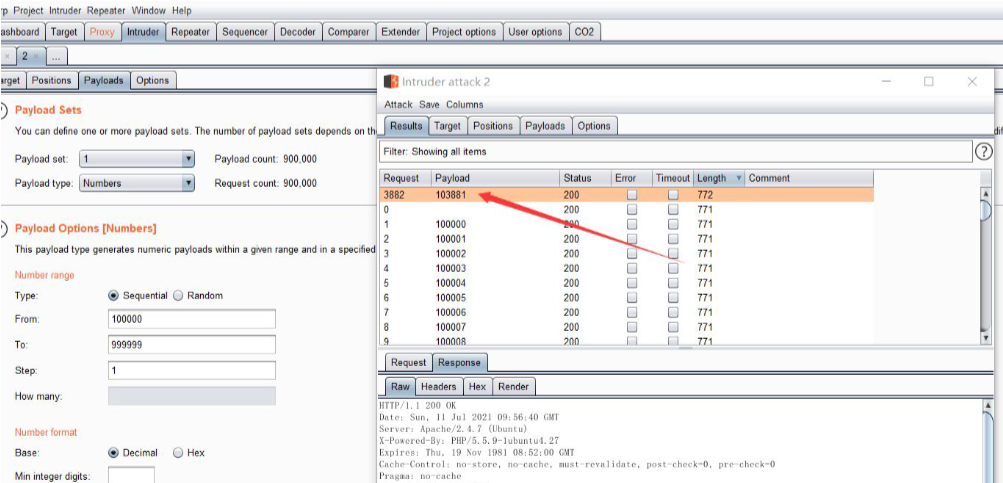This screenshot has width=1003, height=483.
Task: Open the Repeater main tab
Action: pyautogui.click(x=190, y=32)
